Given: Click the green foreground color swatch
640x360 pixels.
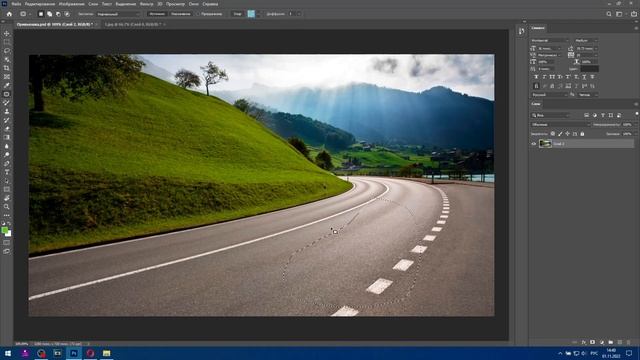Looking at the screenshot, I should click(x=5, y=231).
